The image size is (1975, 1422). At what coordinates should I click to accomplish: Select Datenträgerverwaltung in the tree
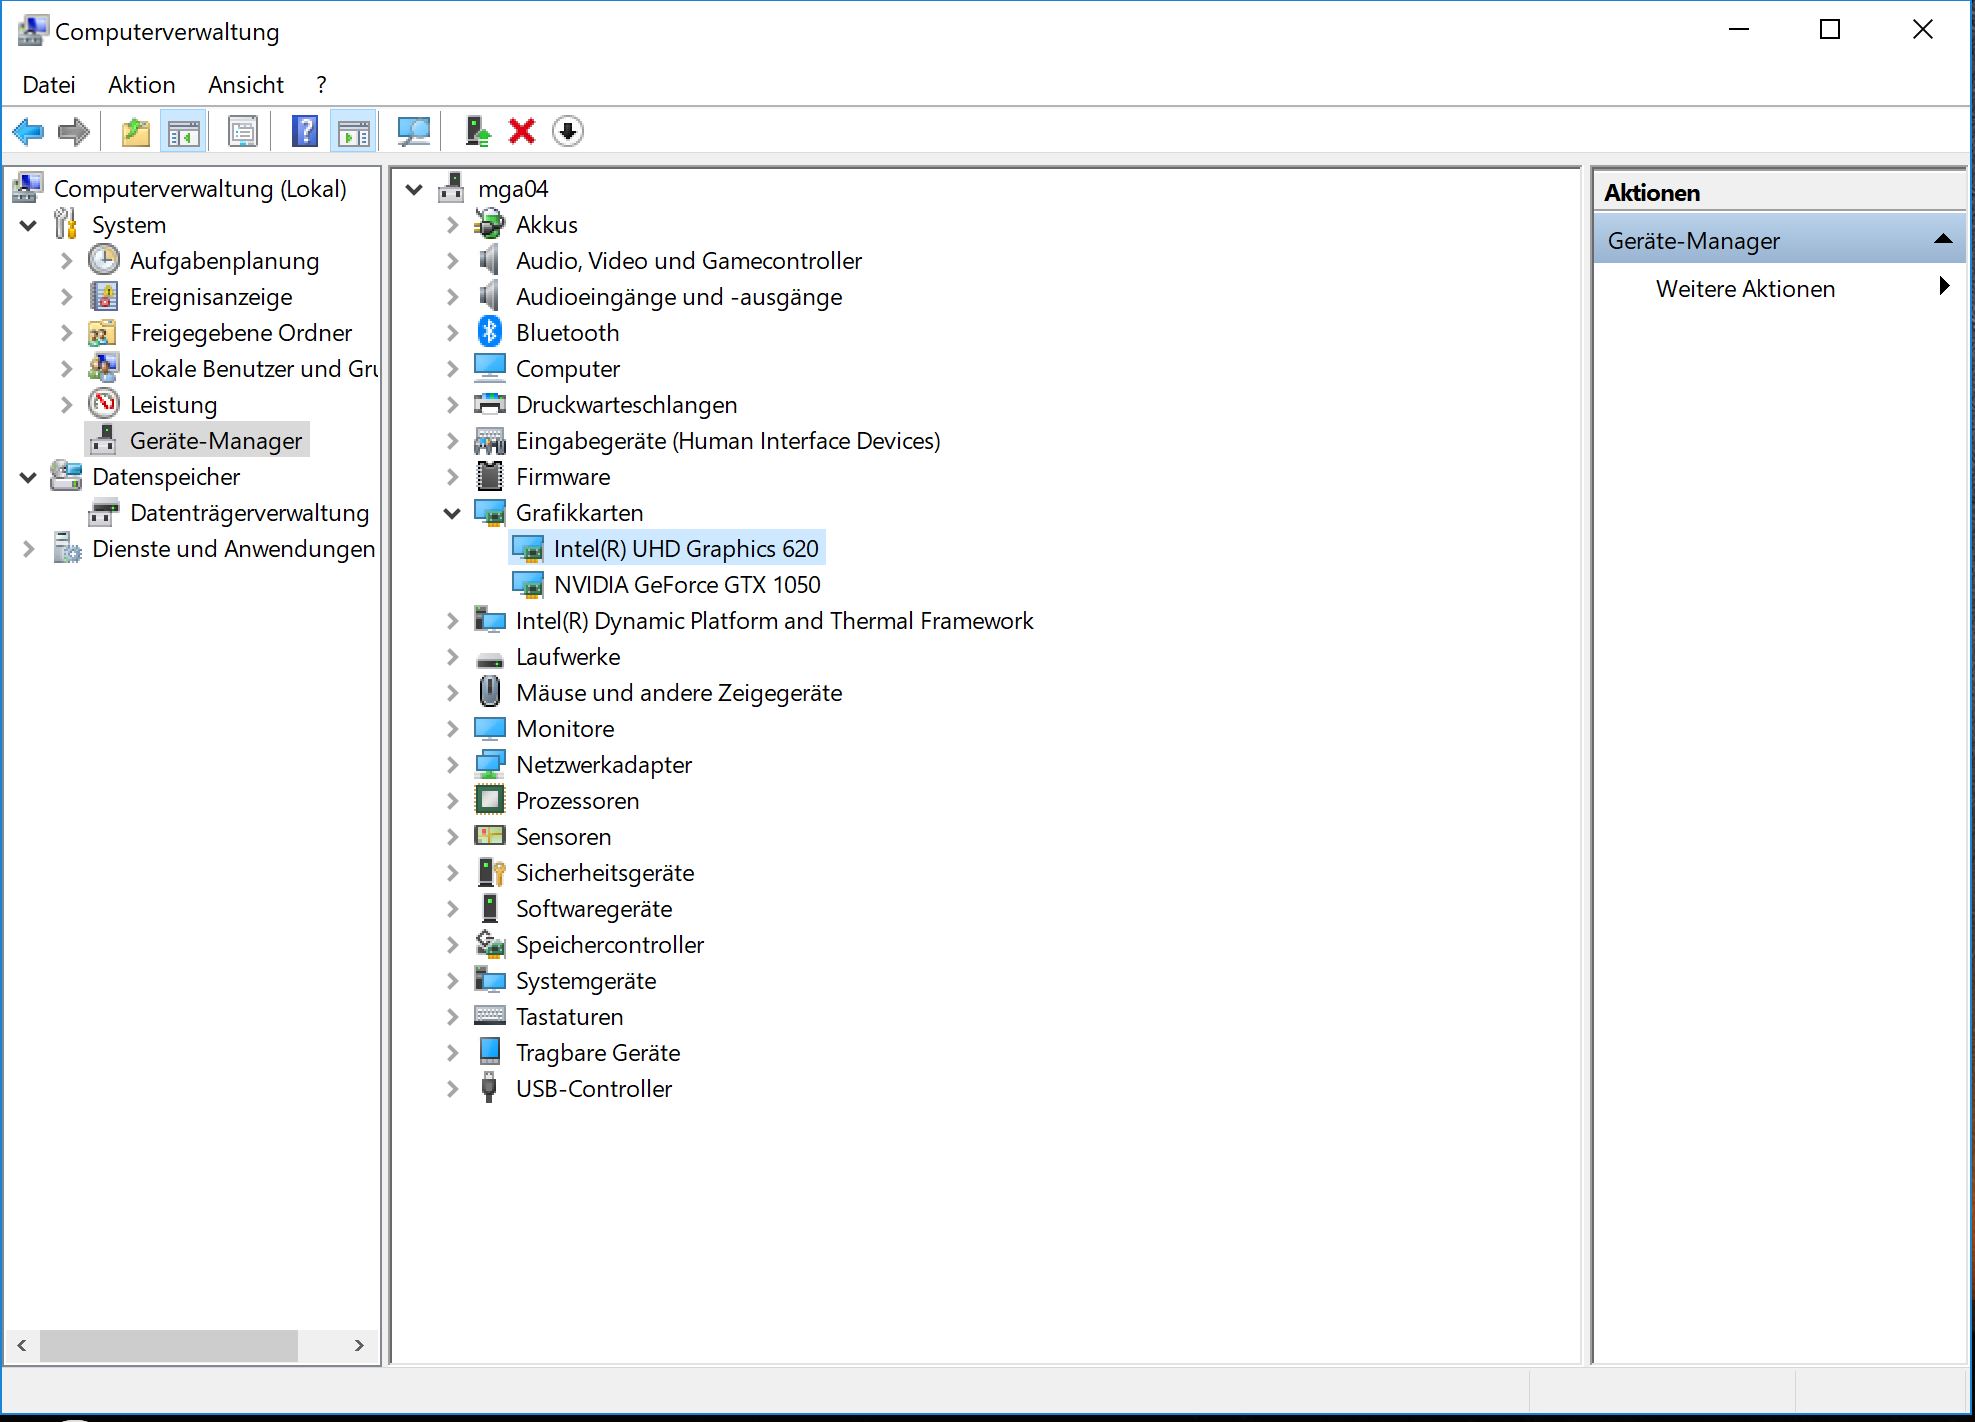249,513
